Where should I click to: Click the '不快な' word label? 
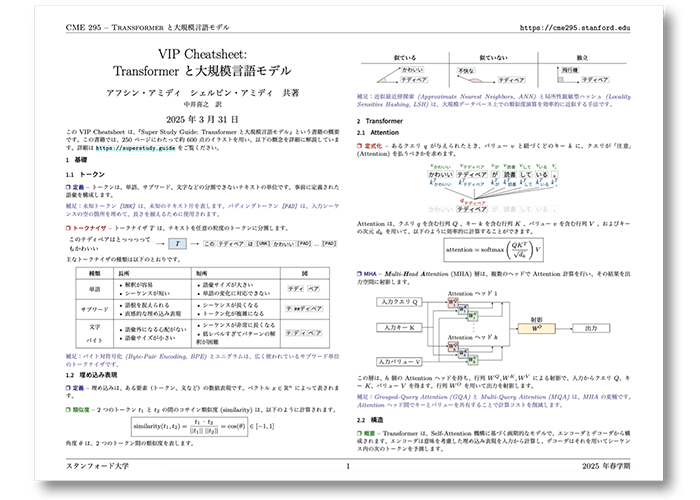point(466,71)
